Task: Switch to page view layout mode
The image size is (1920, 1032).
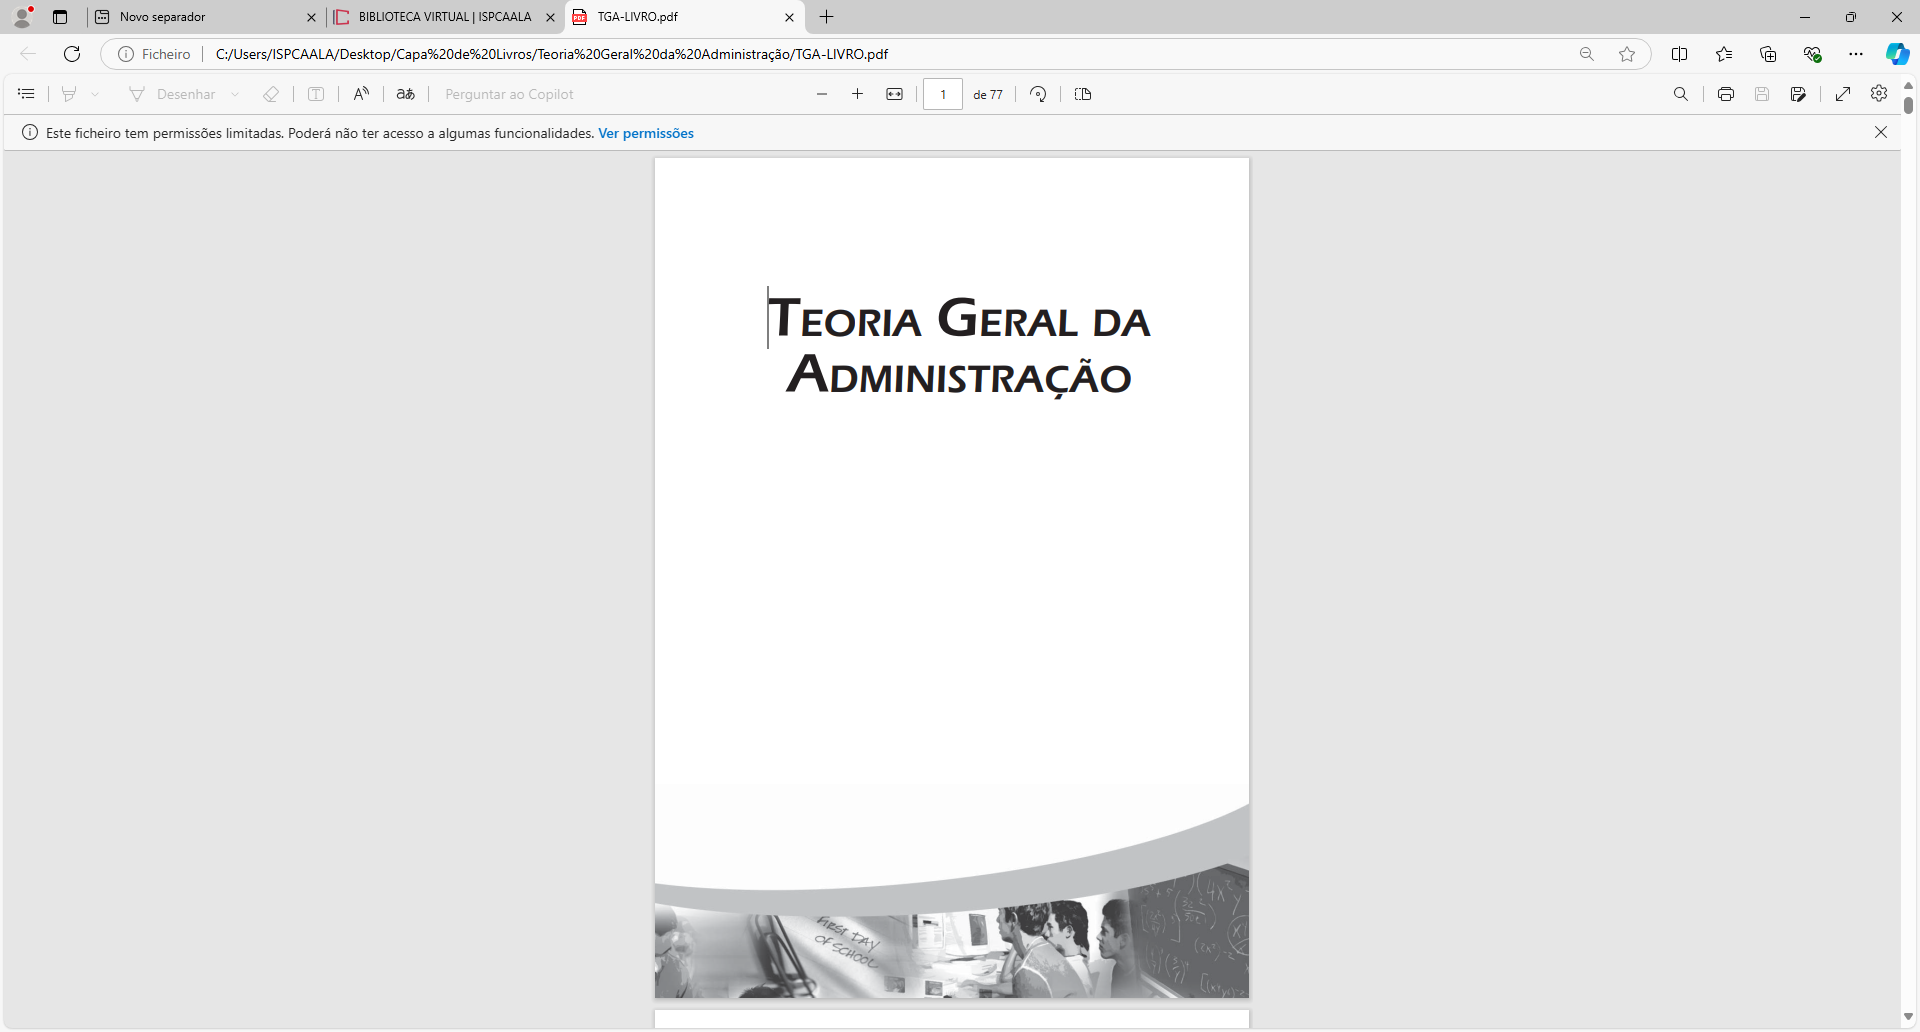Action: pyautogui.click(x=1083, y=93)
